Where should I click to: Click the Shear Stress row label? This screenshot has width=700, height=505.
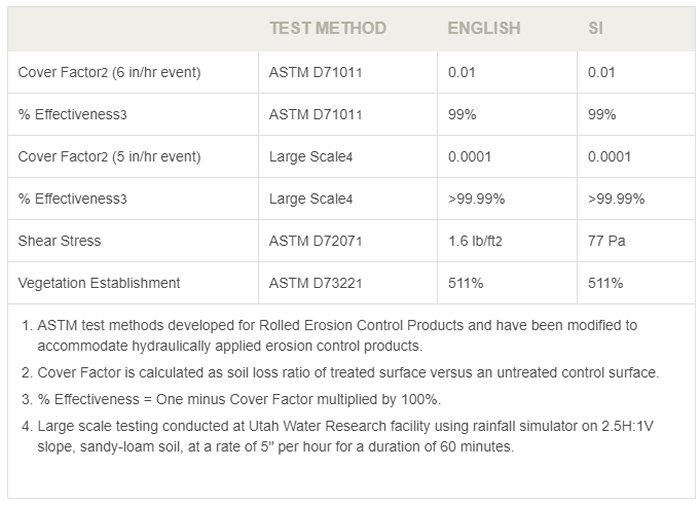(x=60, y=241)
